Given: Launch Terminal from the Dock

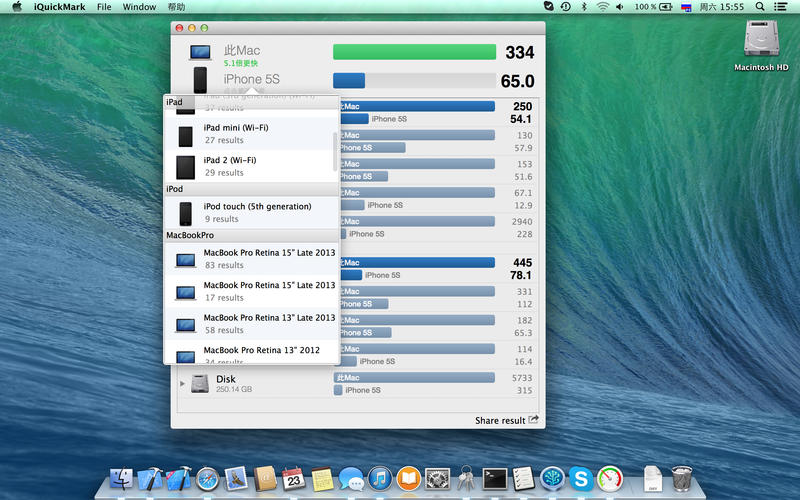Looking at the screenshot, I should tap(495, 479).
